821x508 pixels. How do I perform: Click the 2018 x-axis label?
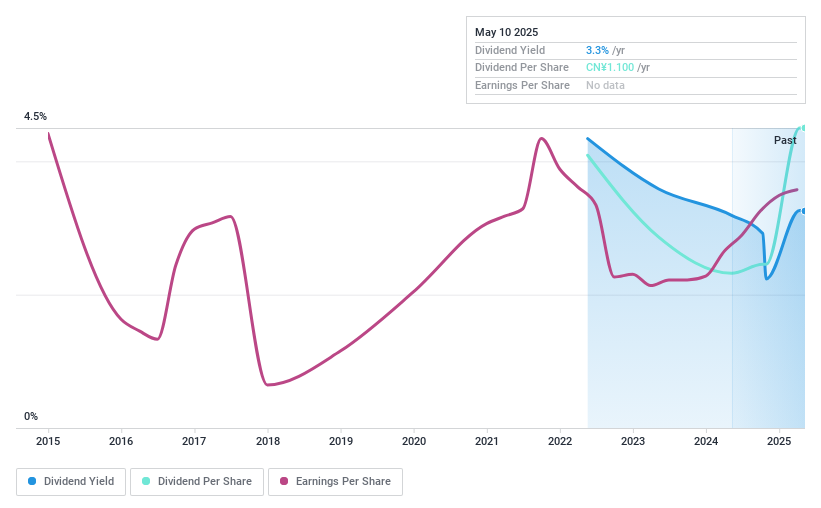pyautogui.click(x=268, y=441)
